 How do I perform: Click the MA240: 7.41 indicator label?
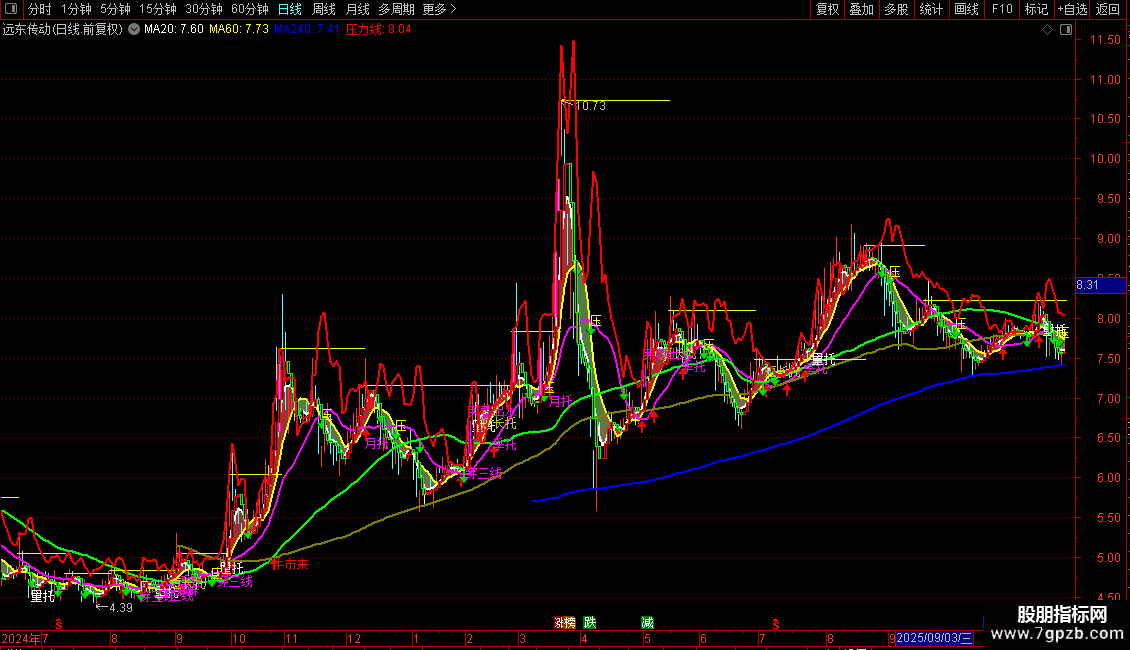click(306, 30)
